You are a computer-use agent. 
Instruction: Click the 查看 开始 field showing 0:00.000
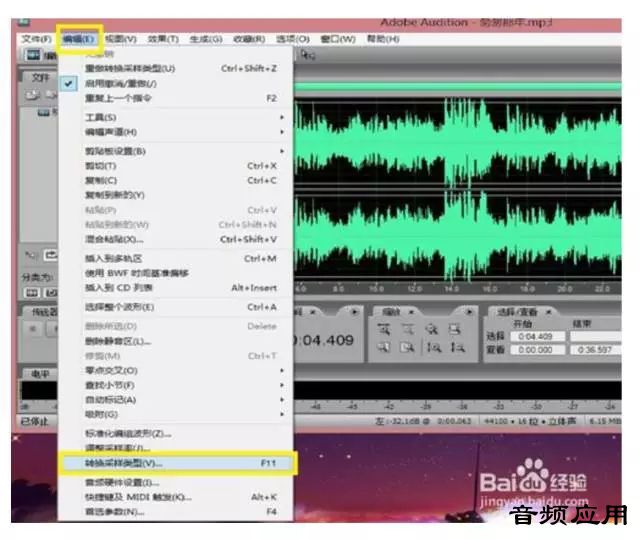click(538, 350)
